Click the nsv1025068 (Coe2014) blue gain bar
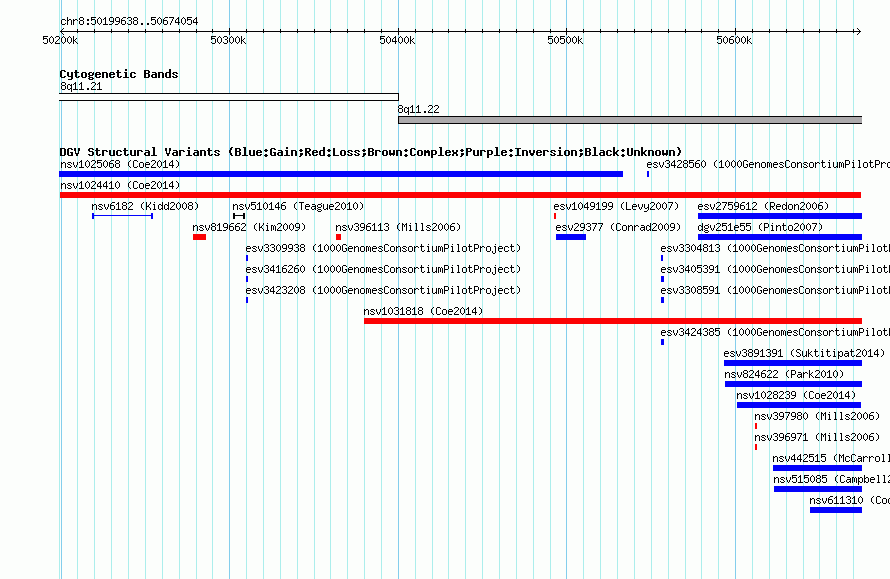 coord(341,174)
